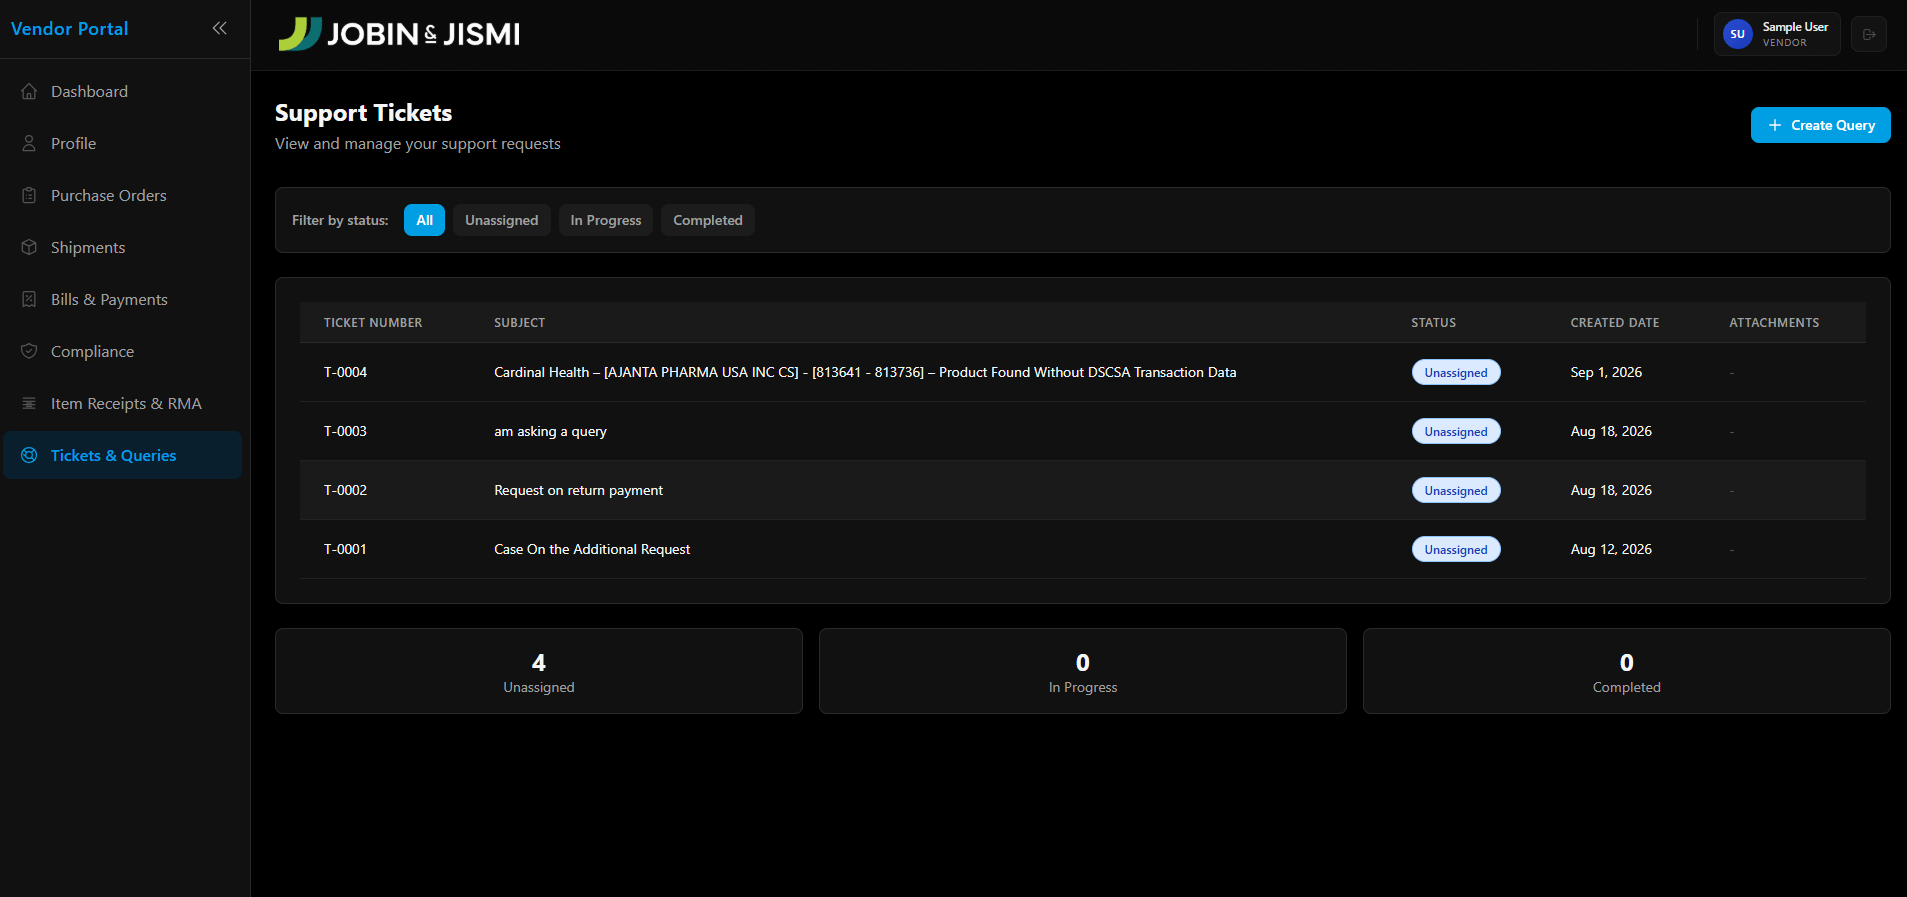Viewport: 1907px width, 897px height.
Task: Open the Dashboard menu item
Action: tap(123, 91)
